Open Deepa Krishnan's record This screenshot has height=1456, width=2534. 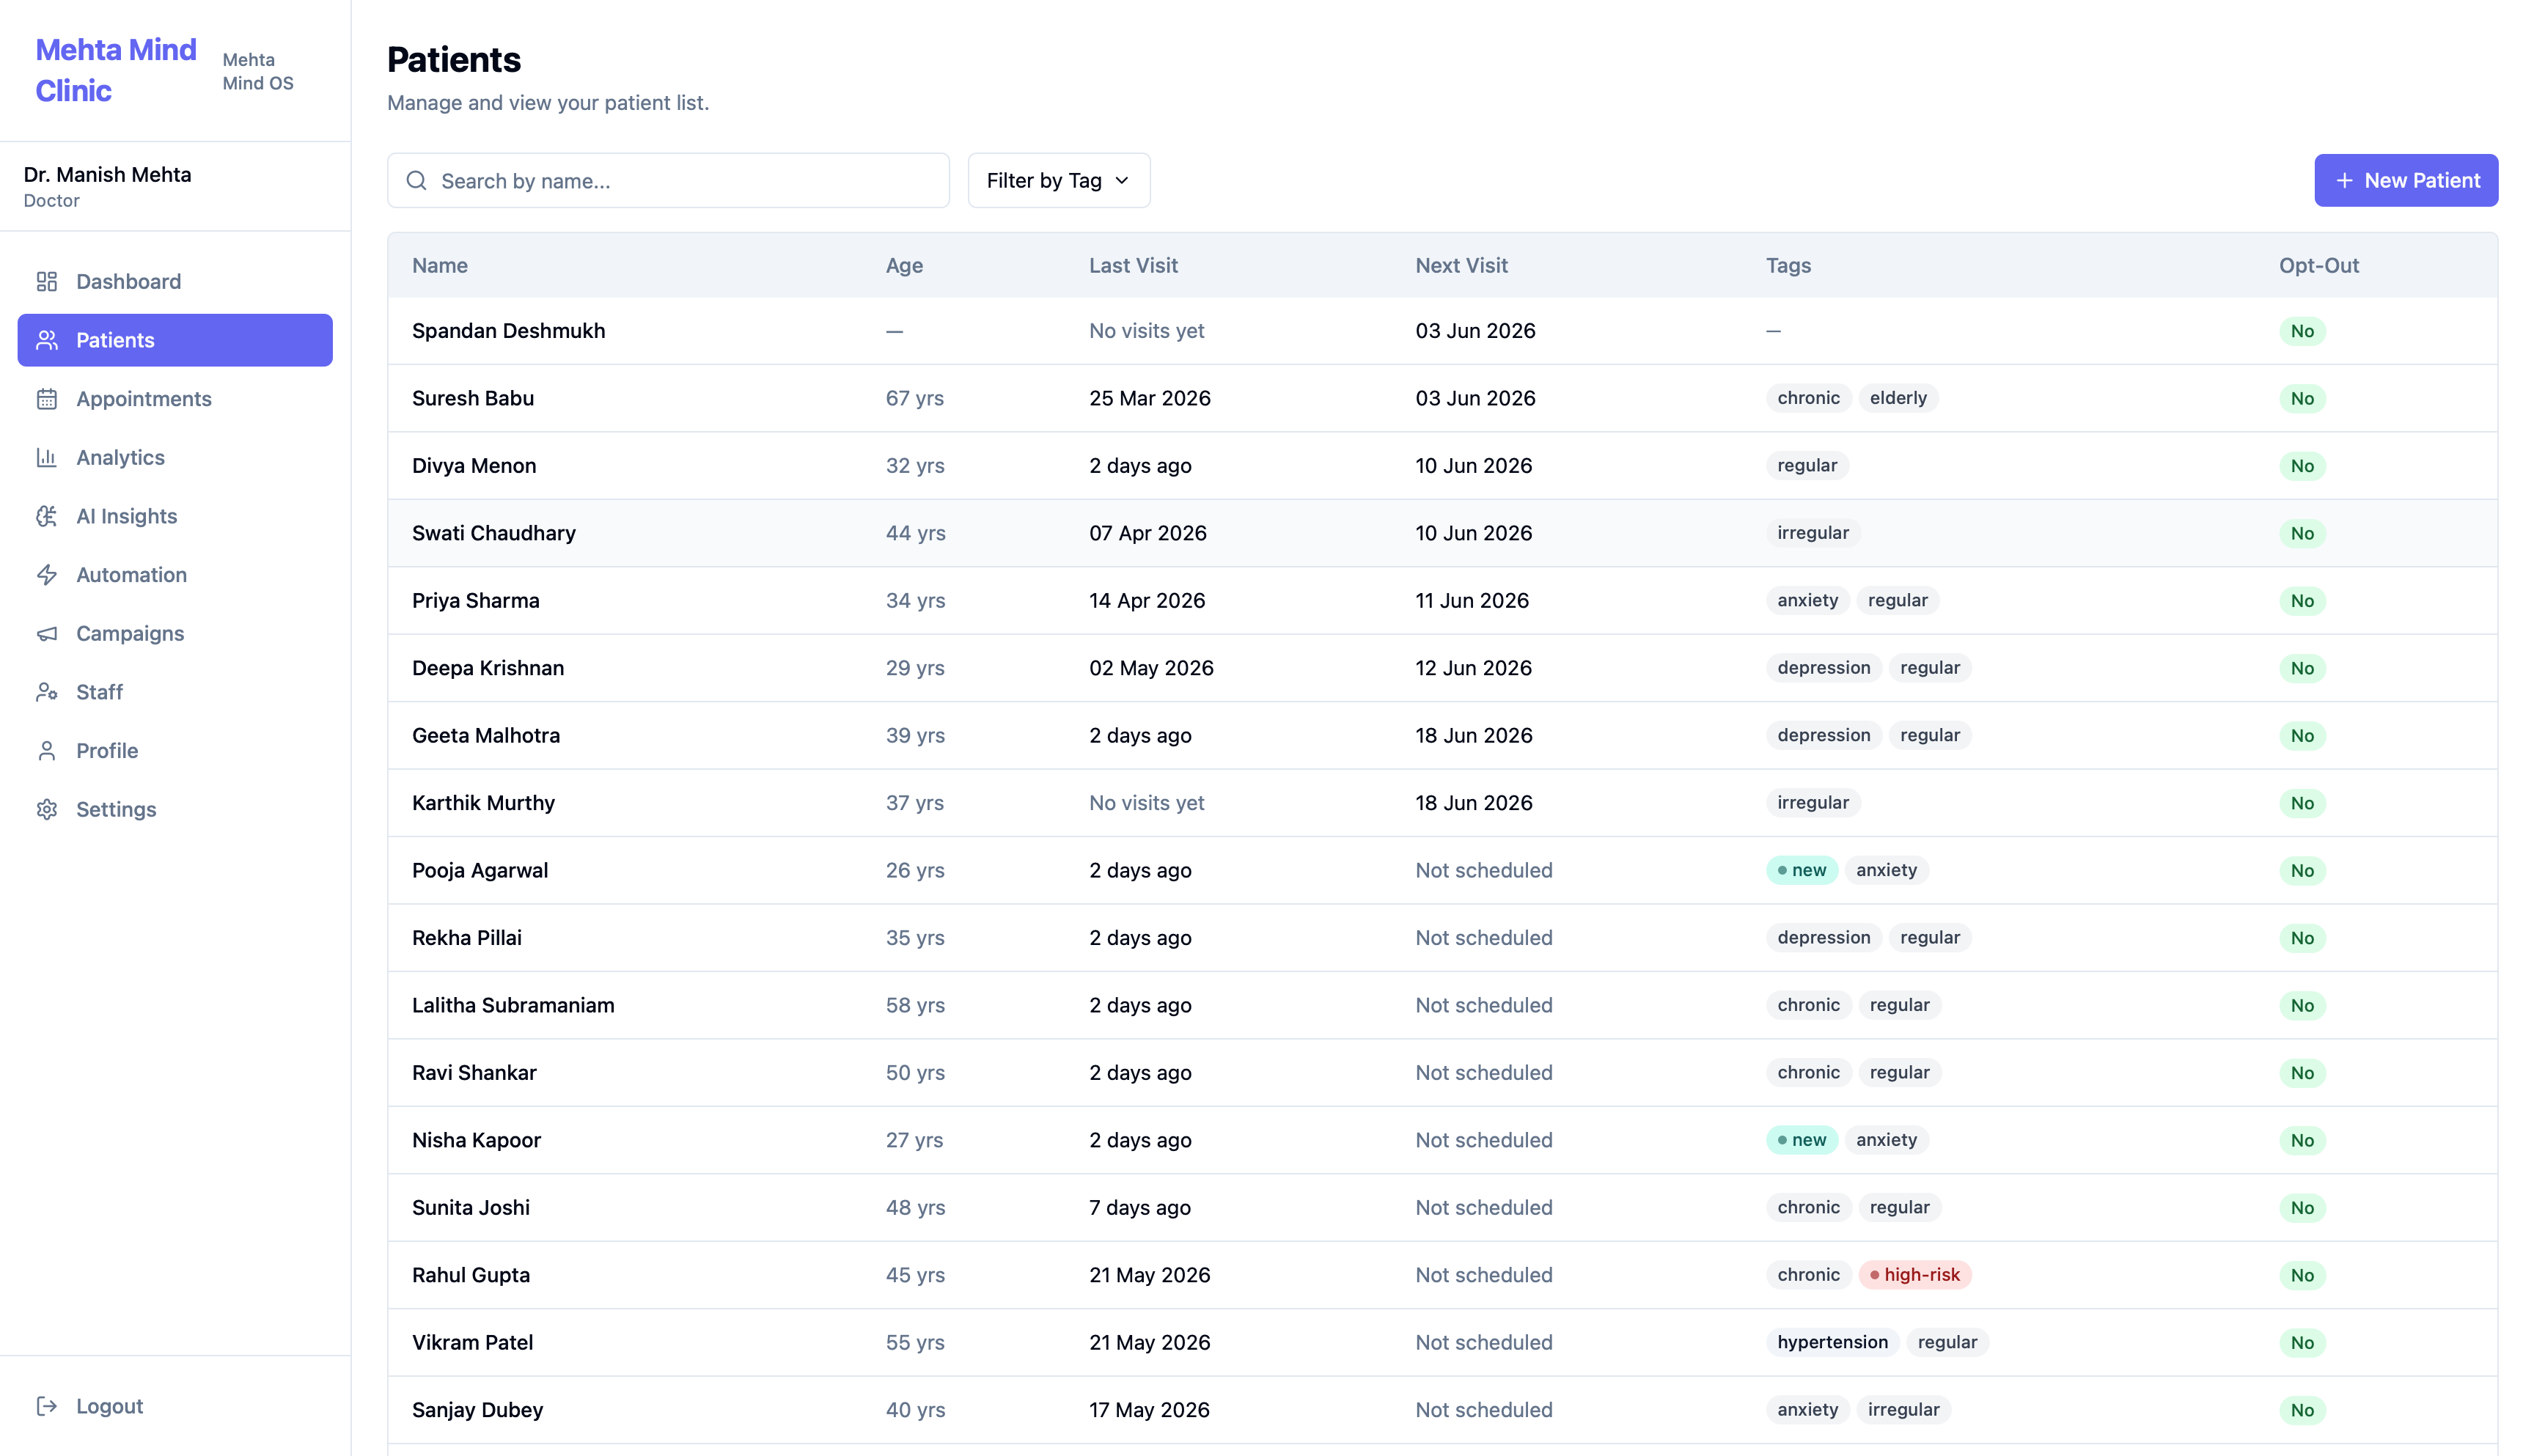tap(1443, 668)
